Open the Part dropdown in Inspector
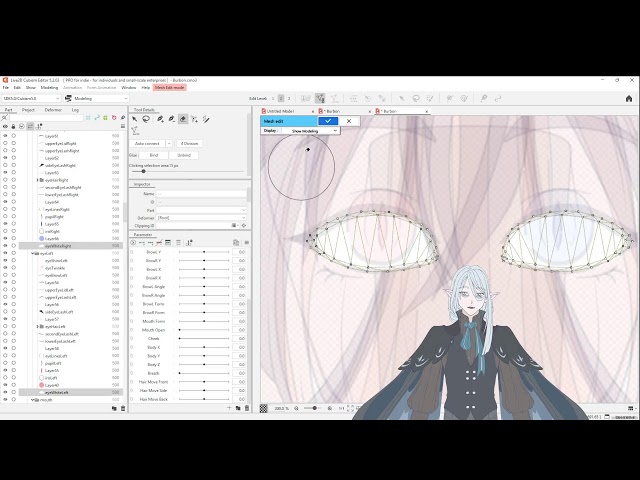The image size is (640, 480). 202,210
